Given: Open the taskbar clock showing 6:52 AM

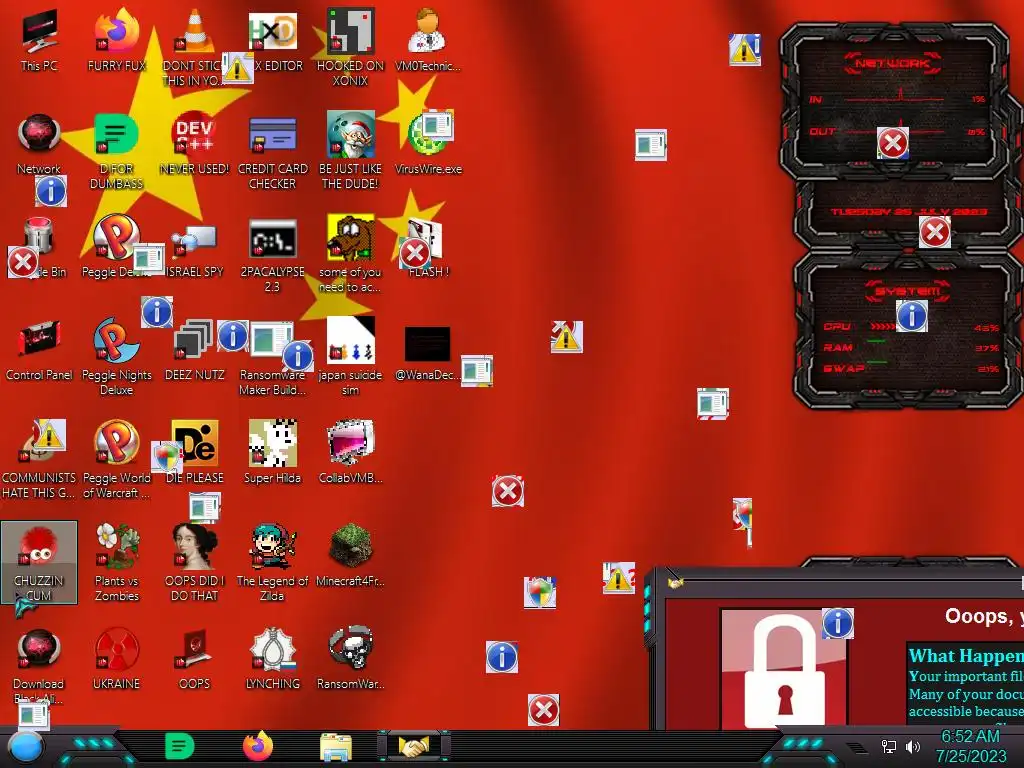Looking at the screenshot, I should [971, 746].
